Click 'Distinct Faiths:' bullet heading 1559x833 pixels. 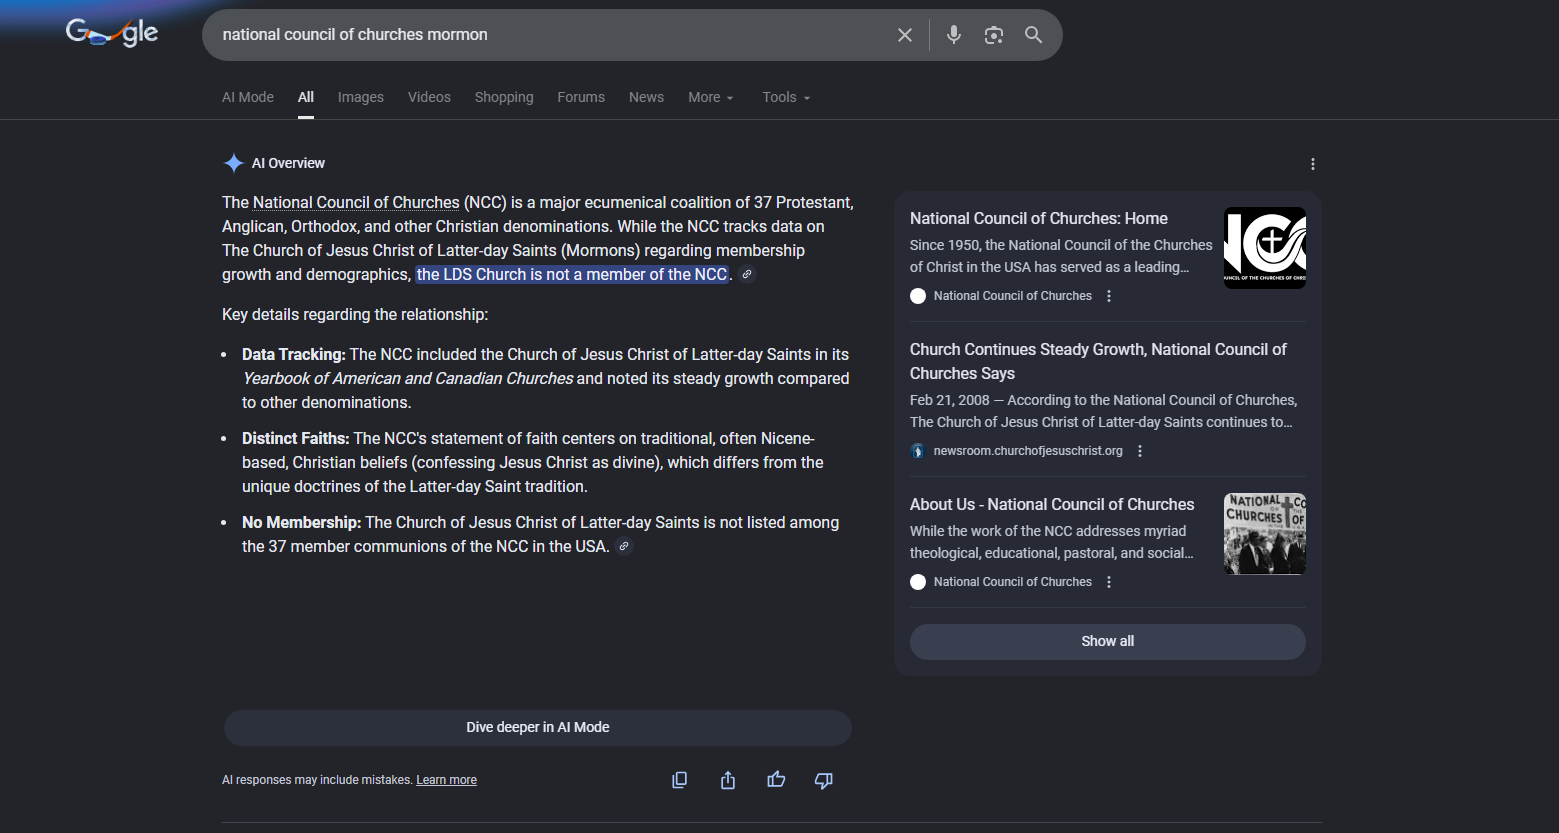coord(296,438)
